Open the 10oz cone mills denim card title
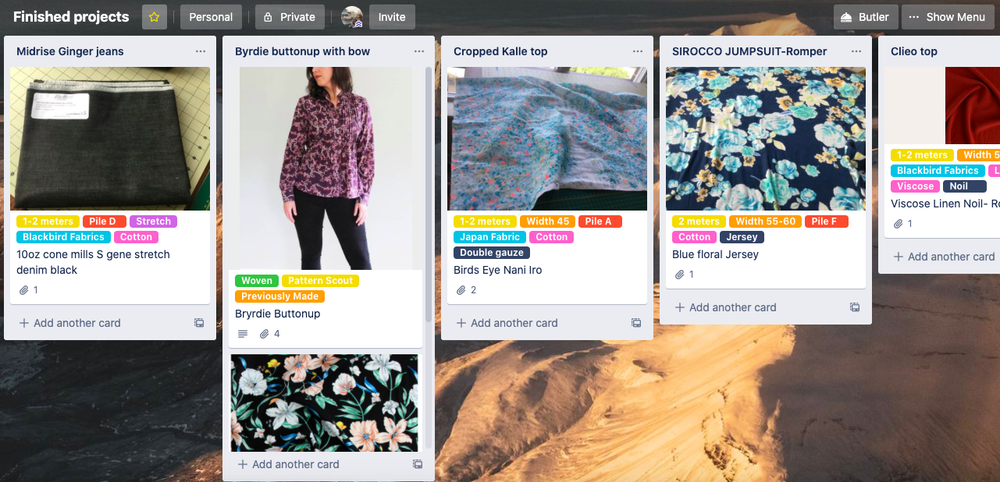This screenshot has width=1000, height=482. (x=93, y=262)
